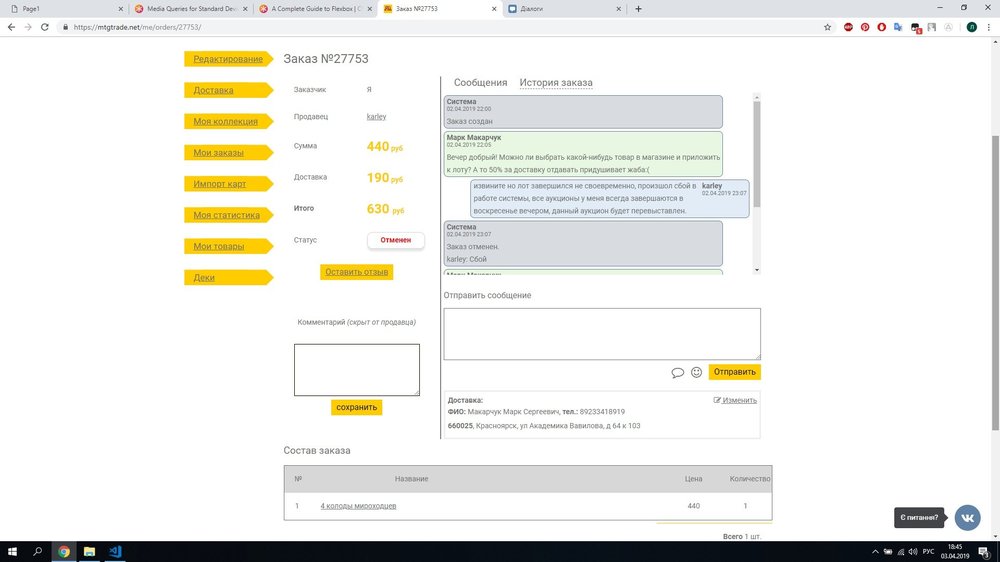
Task: Open the emoji smiley picker
Action: tap(696, 373)
